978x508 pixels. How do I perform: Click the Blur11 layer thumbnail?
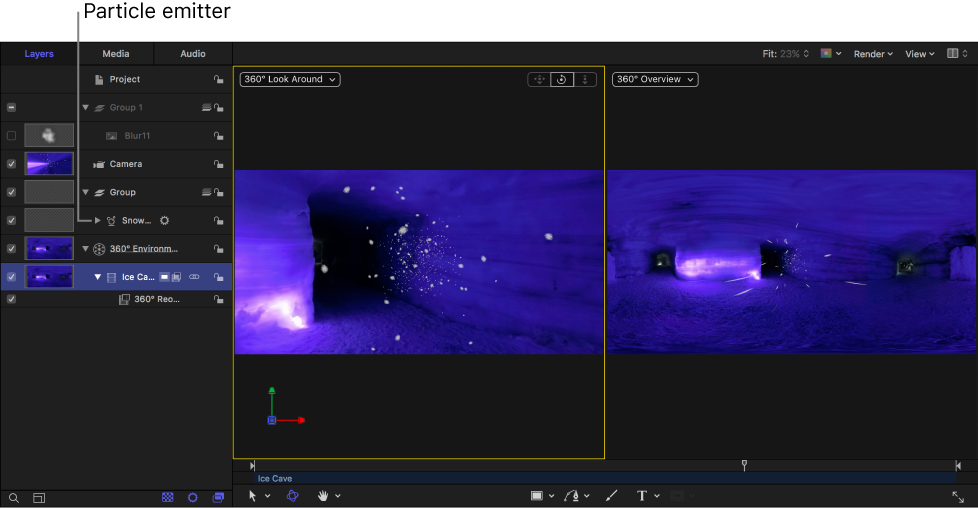coord(49,135)
